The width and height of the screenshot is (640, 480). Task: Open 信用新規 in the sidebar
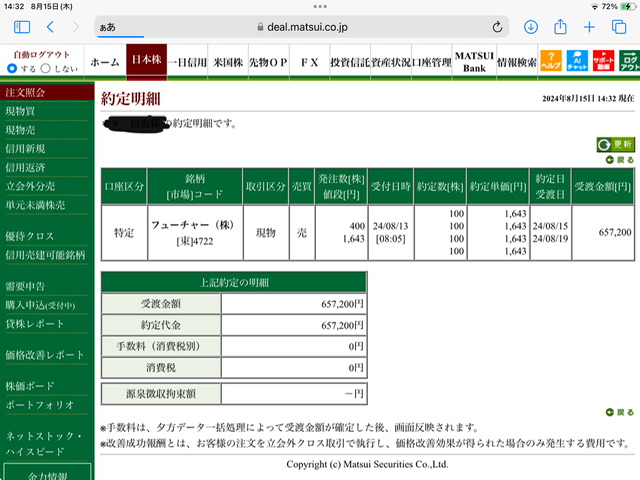tap(25, 149)
